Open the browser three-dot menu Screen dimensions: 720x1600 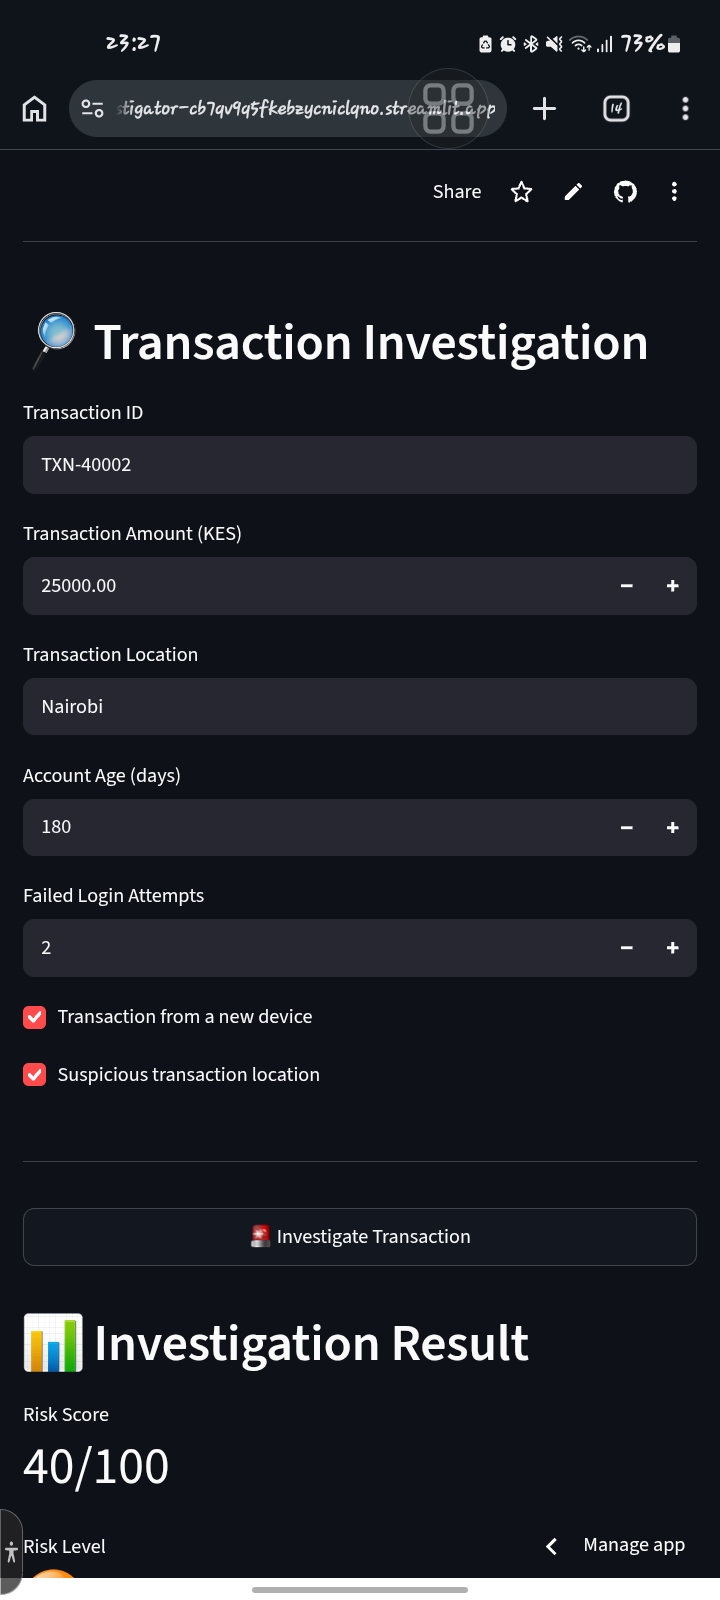(x=685, y=108)
